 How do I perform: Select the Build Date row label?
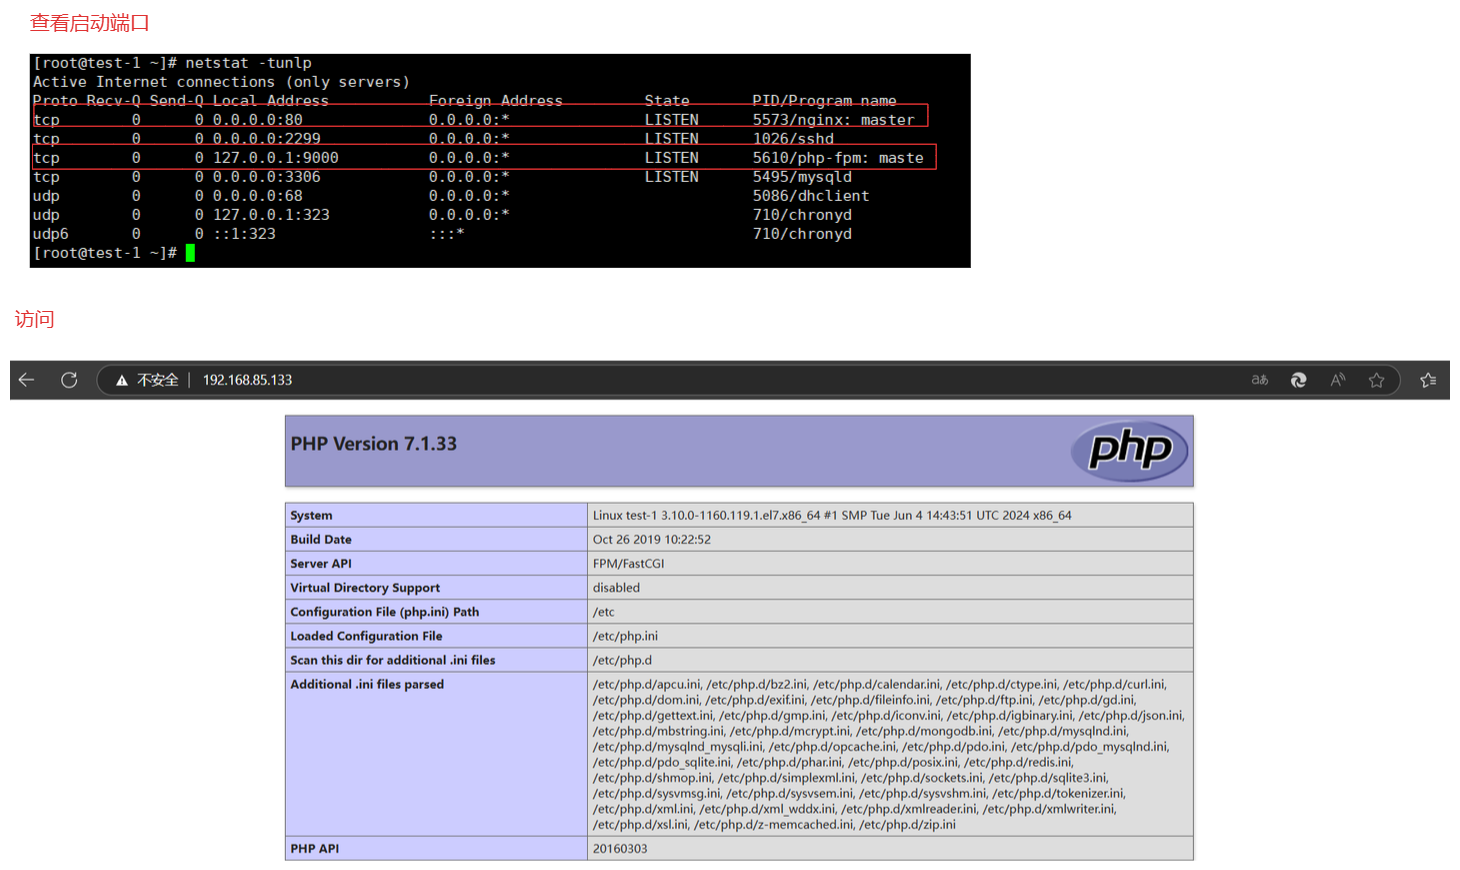tap(321, 540)
